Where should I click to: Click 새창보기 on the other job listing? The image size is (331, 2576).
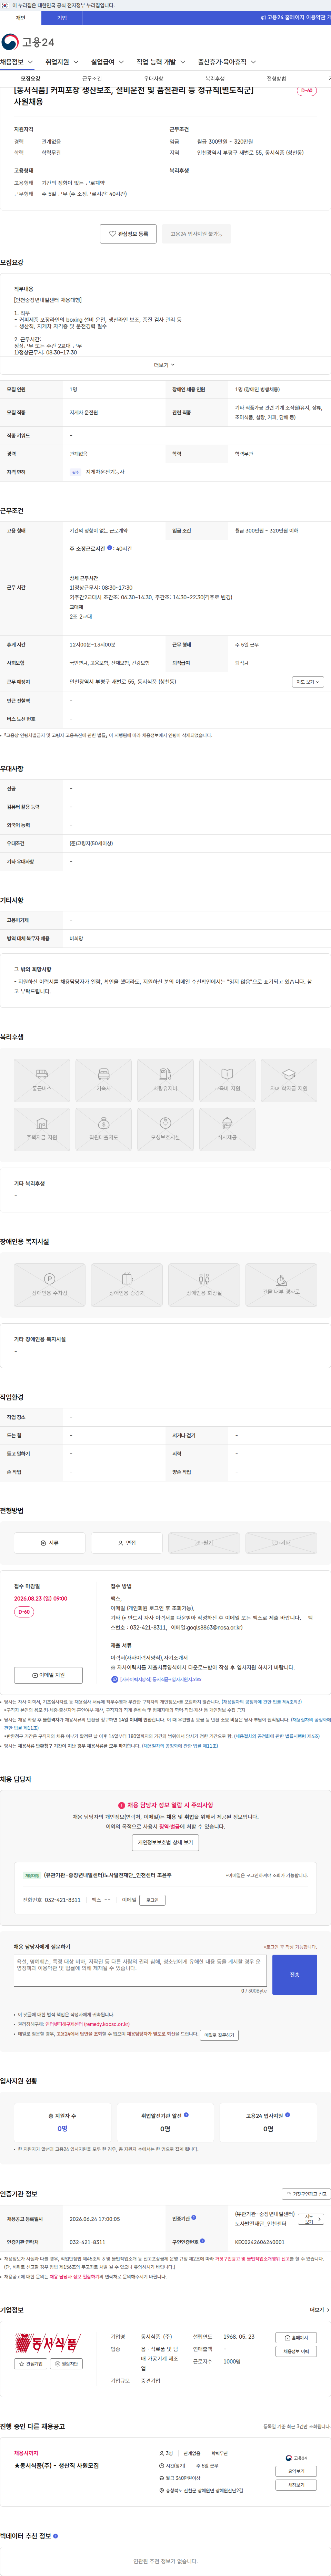[x=296, y=2485]
